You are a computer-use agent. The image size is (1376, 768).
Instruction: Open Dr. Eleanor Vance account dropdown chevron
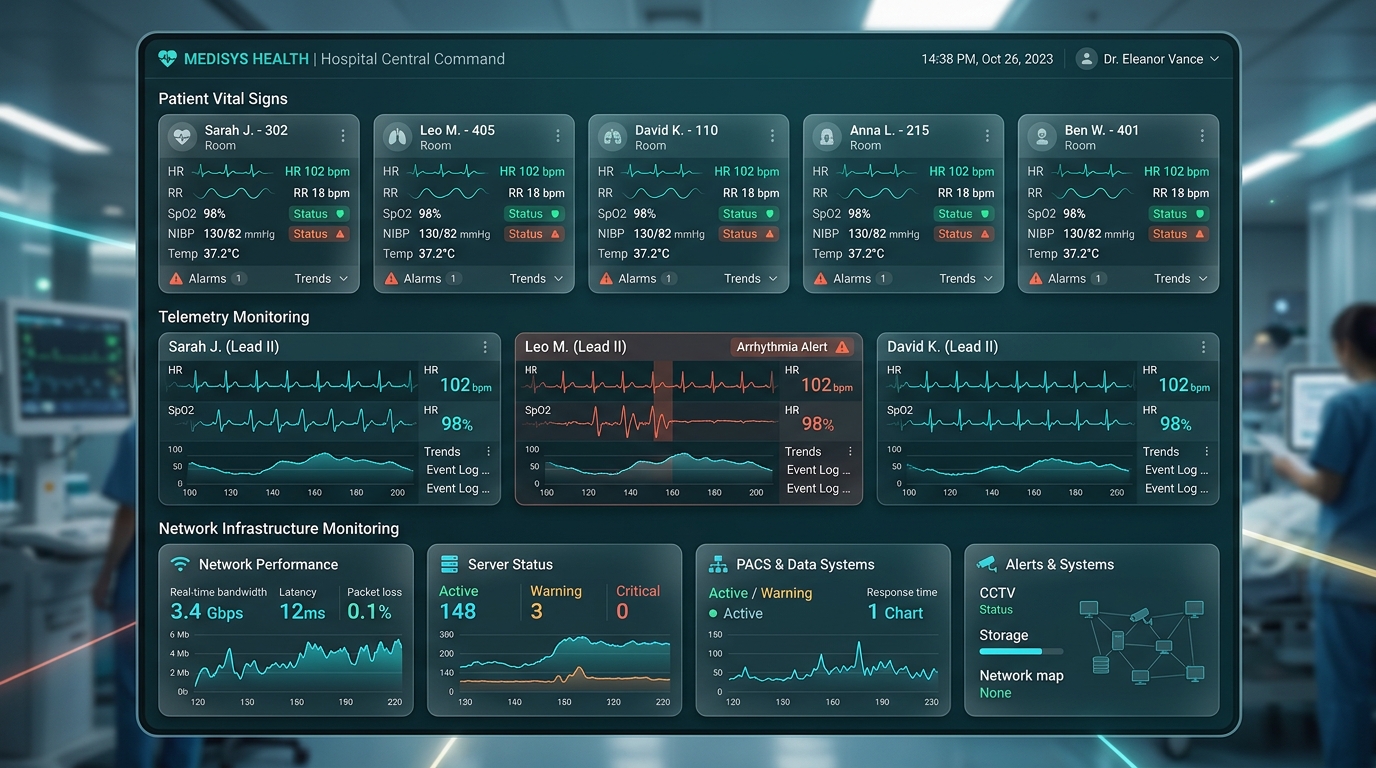coord(1214,59)
